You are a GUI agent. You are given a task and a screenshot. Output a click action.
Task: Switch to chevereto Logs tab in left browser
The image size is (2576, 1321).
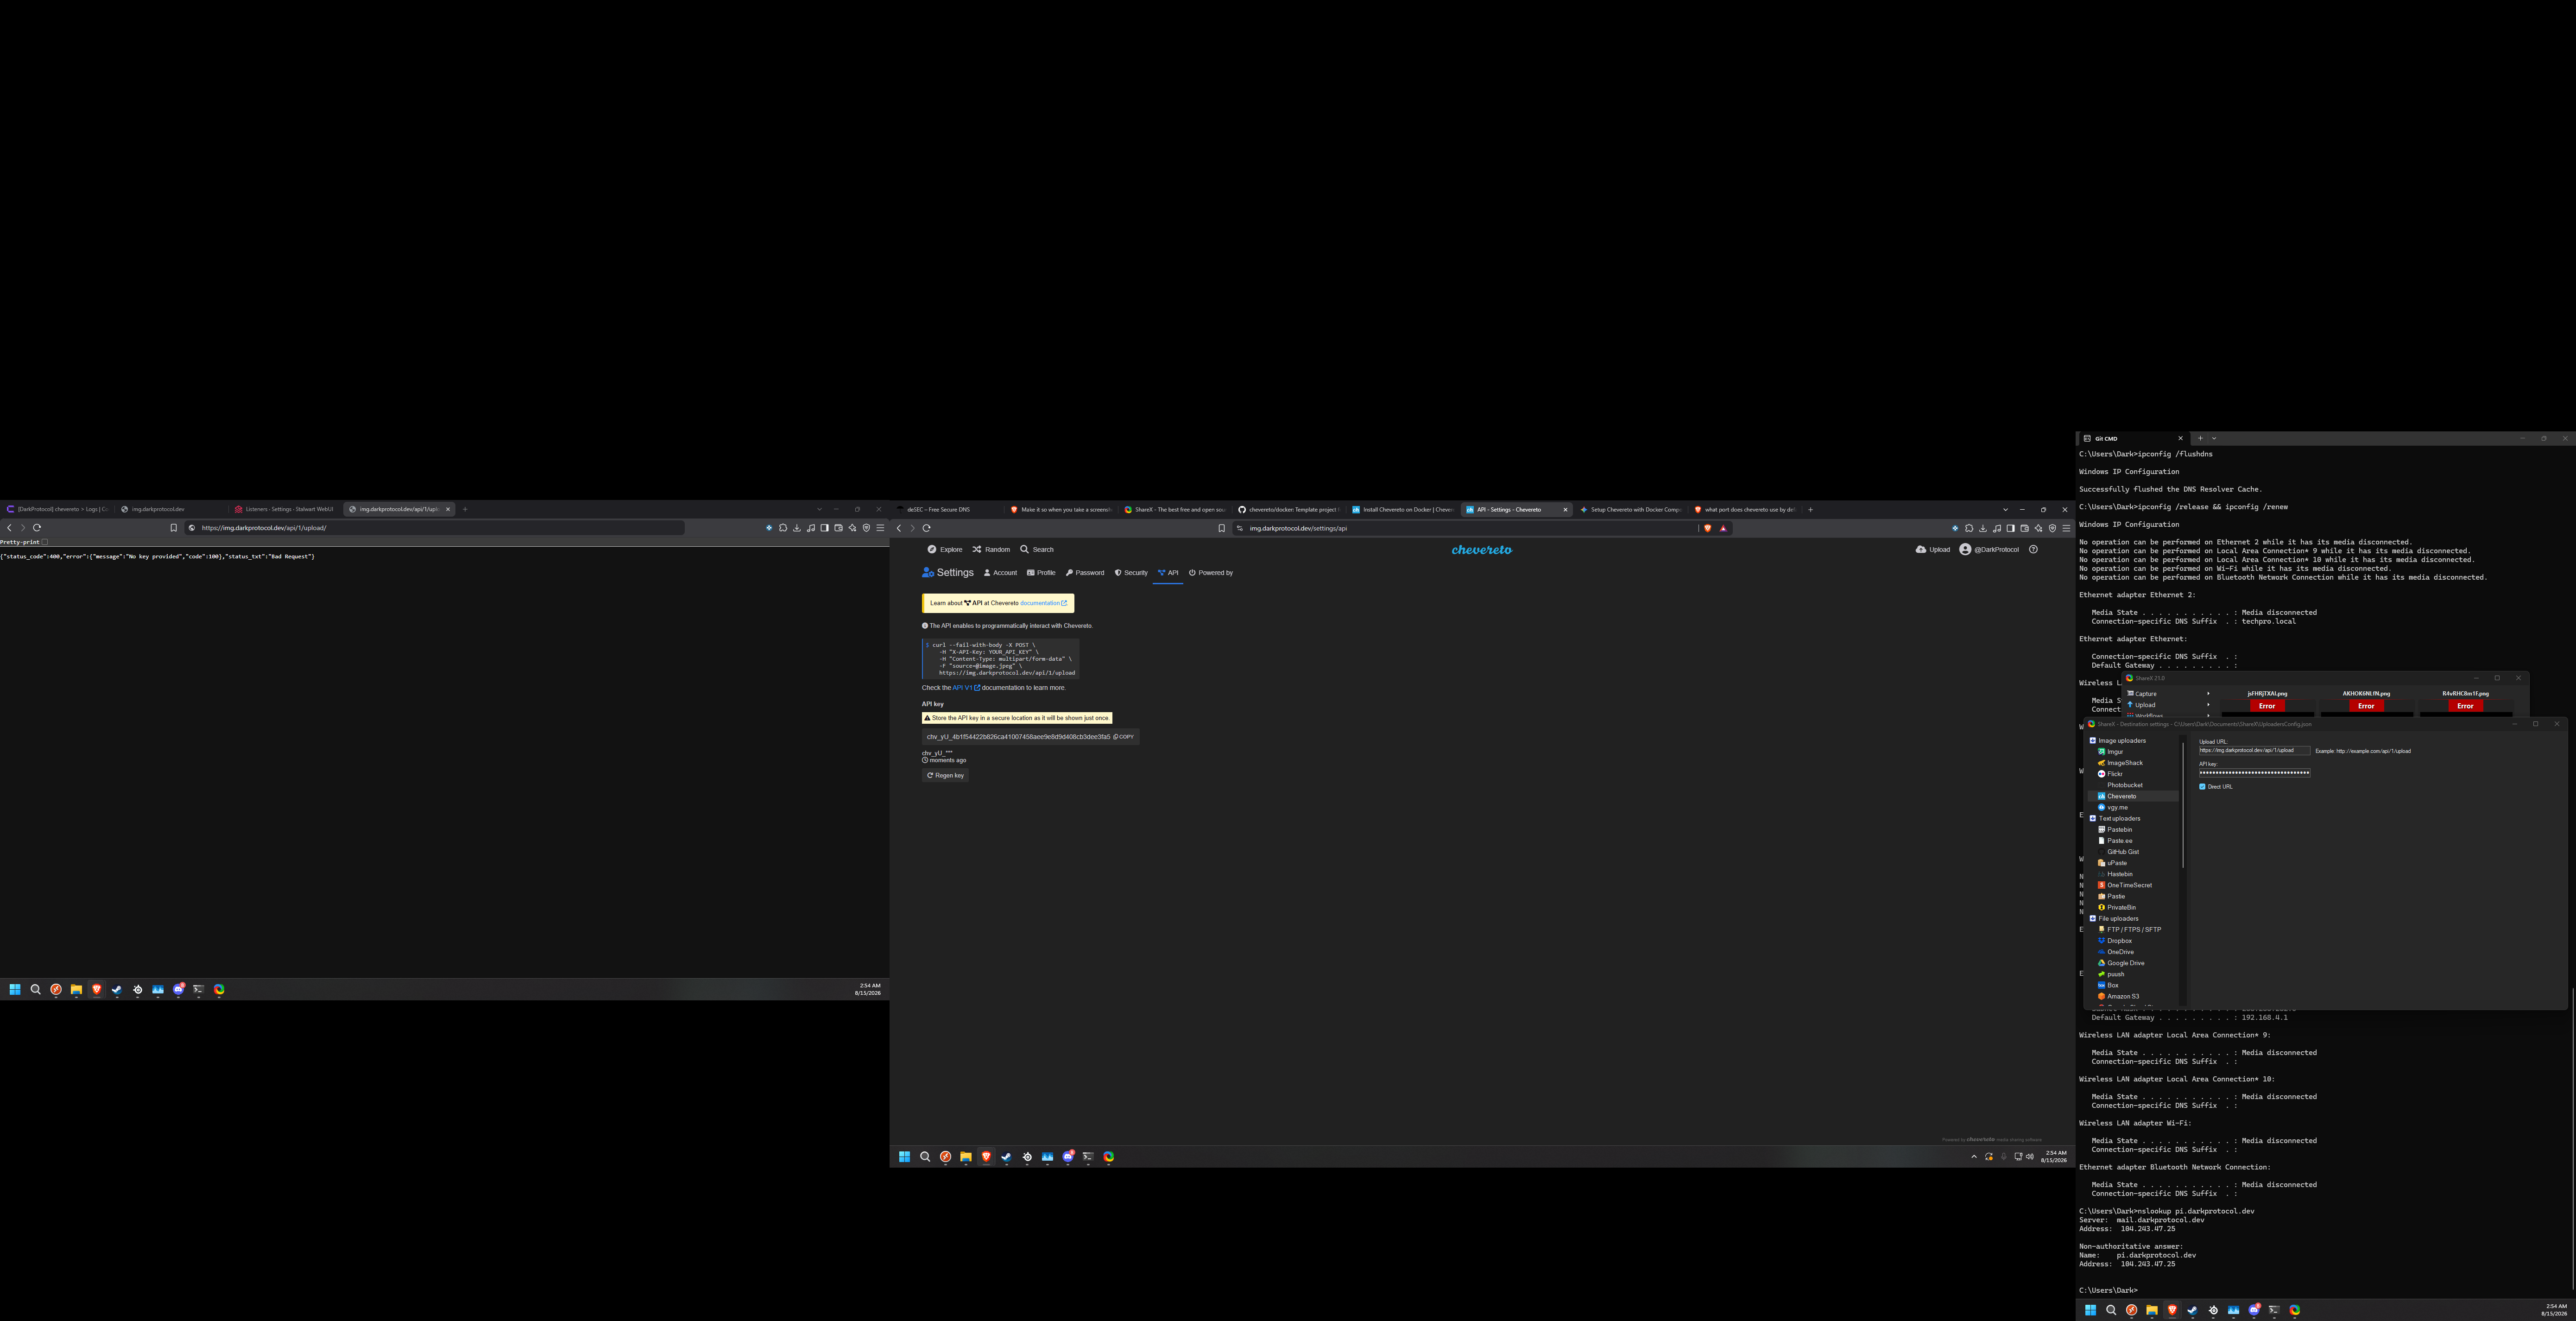coord(58,509)
